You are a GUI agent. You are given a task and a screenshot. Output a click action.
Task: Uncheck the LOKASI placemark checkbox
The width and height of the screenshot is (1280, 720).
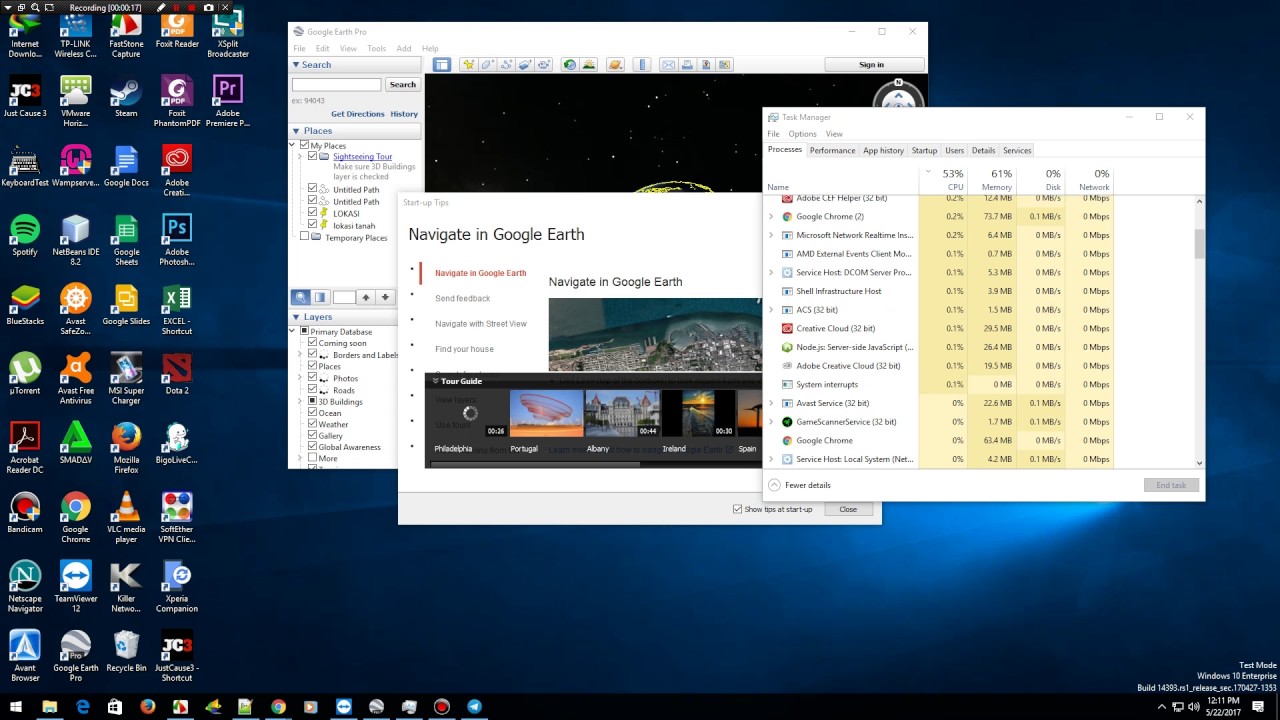[x=313, y=213]
